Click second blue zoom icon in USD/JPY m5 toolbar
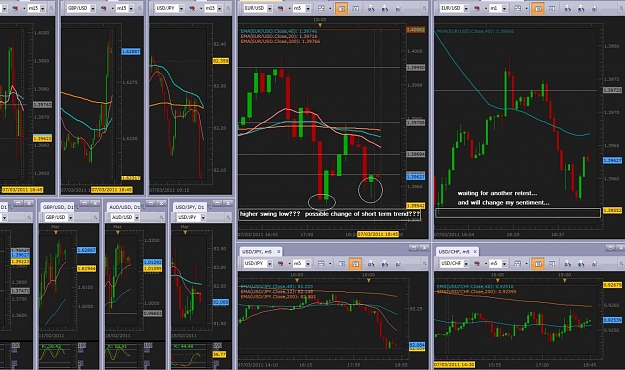 coord(385,264)
